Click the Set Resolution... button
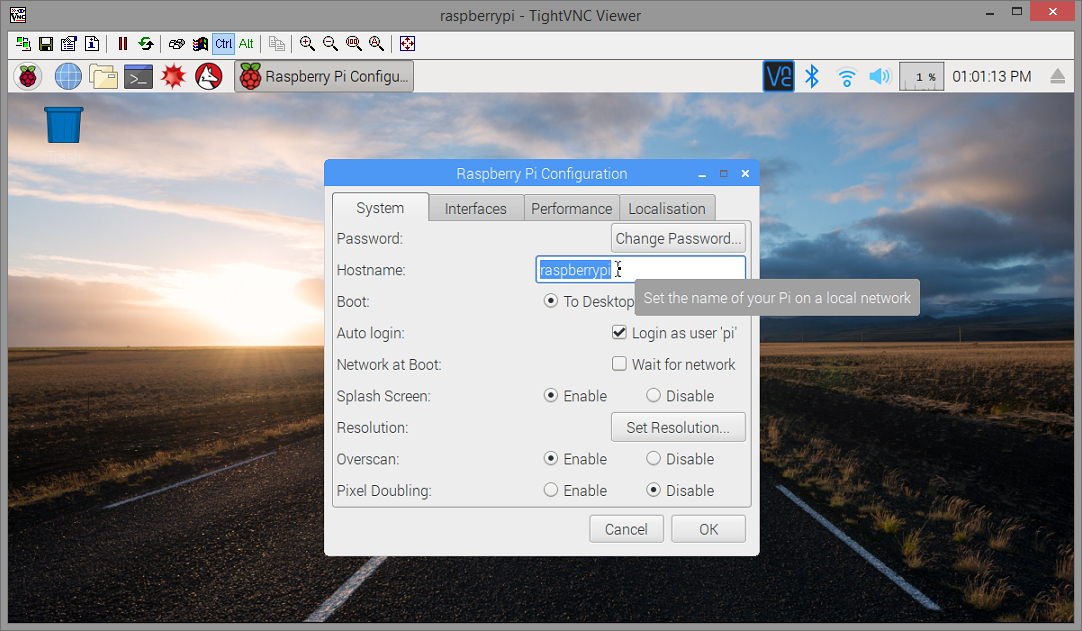 678,427
